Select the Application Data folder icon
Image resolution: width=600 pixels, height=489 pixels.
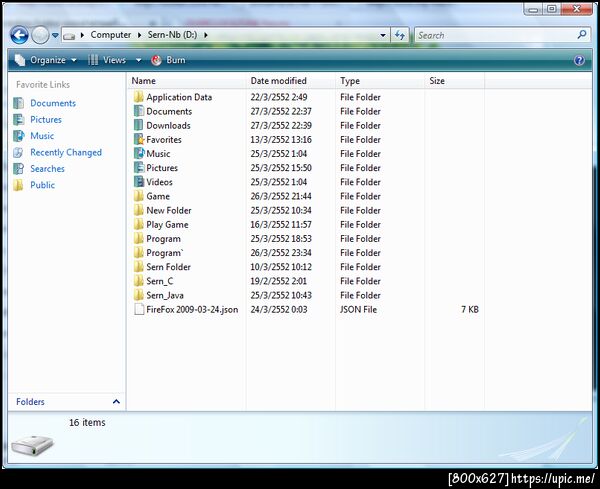pos(139,97)
